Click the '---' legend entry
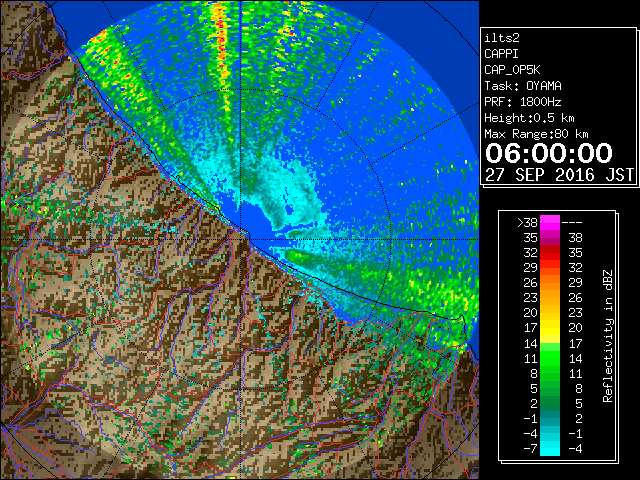The width and height of the screenshot is (640, 480). pyautogui.click(x=572, y=222)
